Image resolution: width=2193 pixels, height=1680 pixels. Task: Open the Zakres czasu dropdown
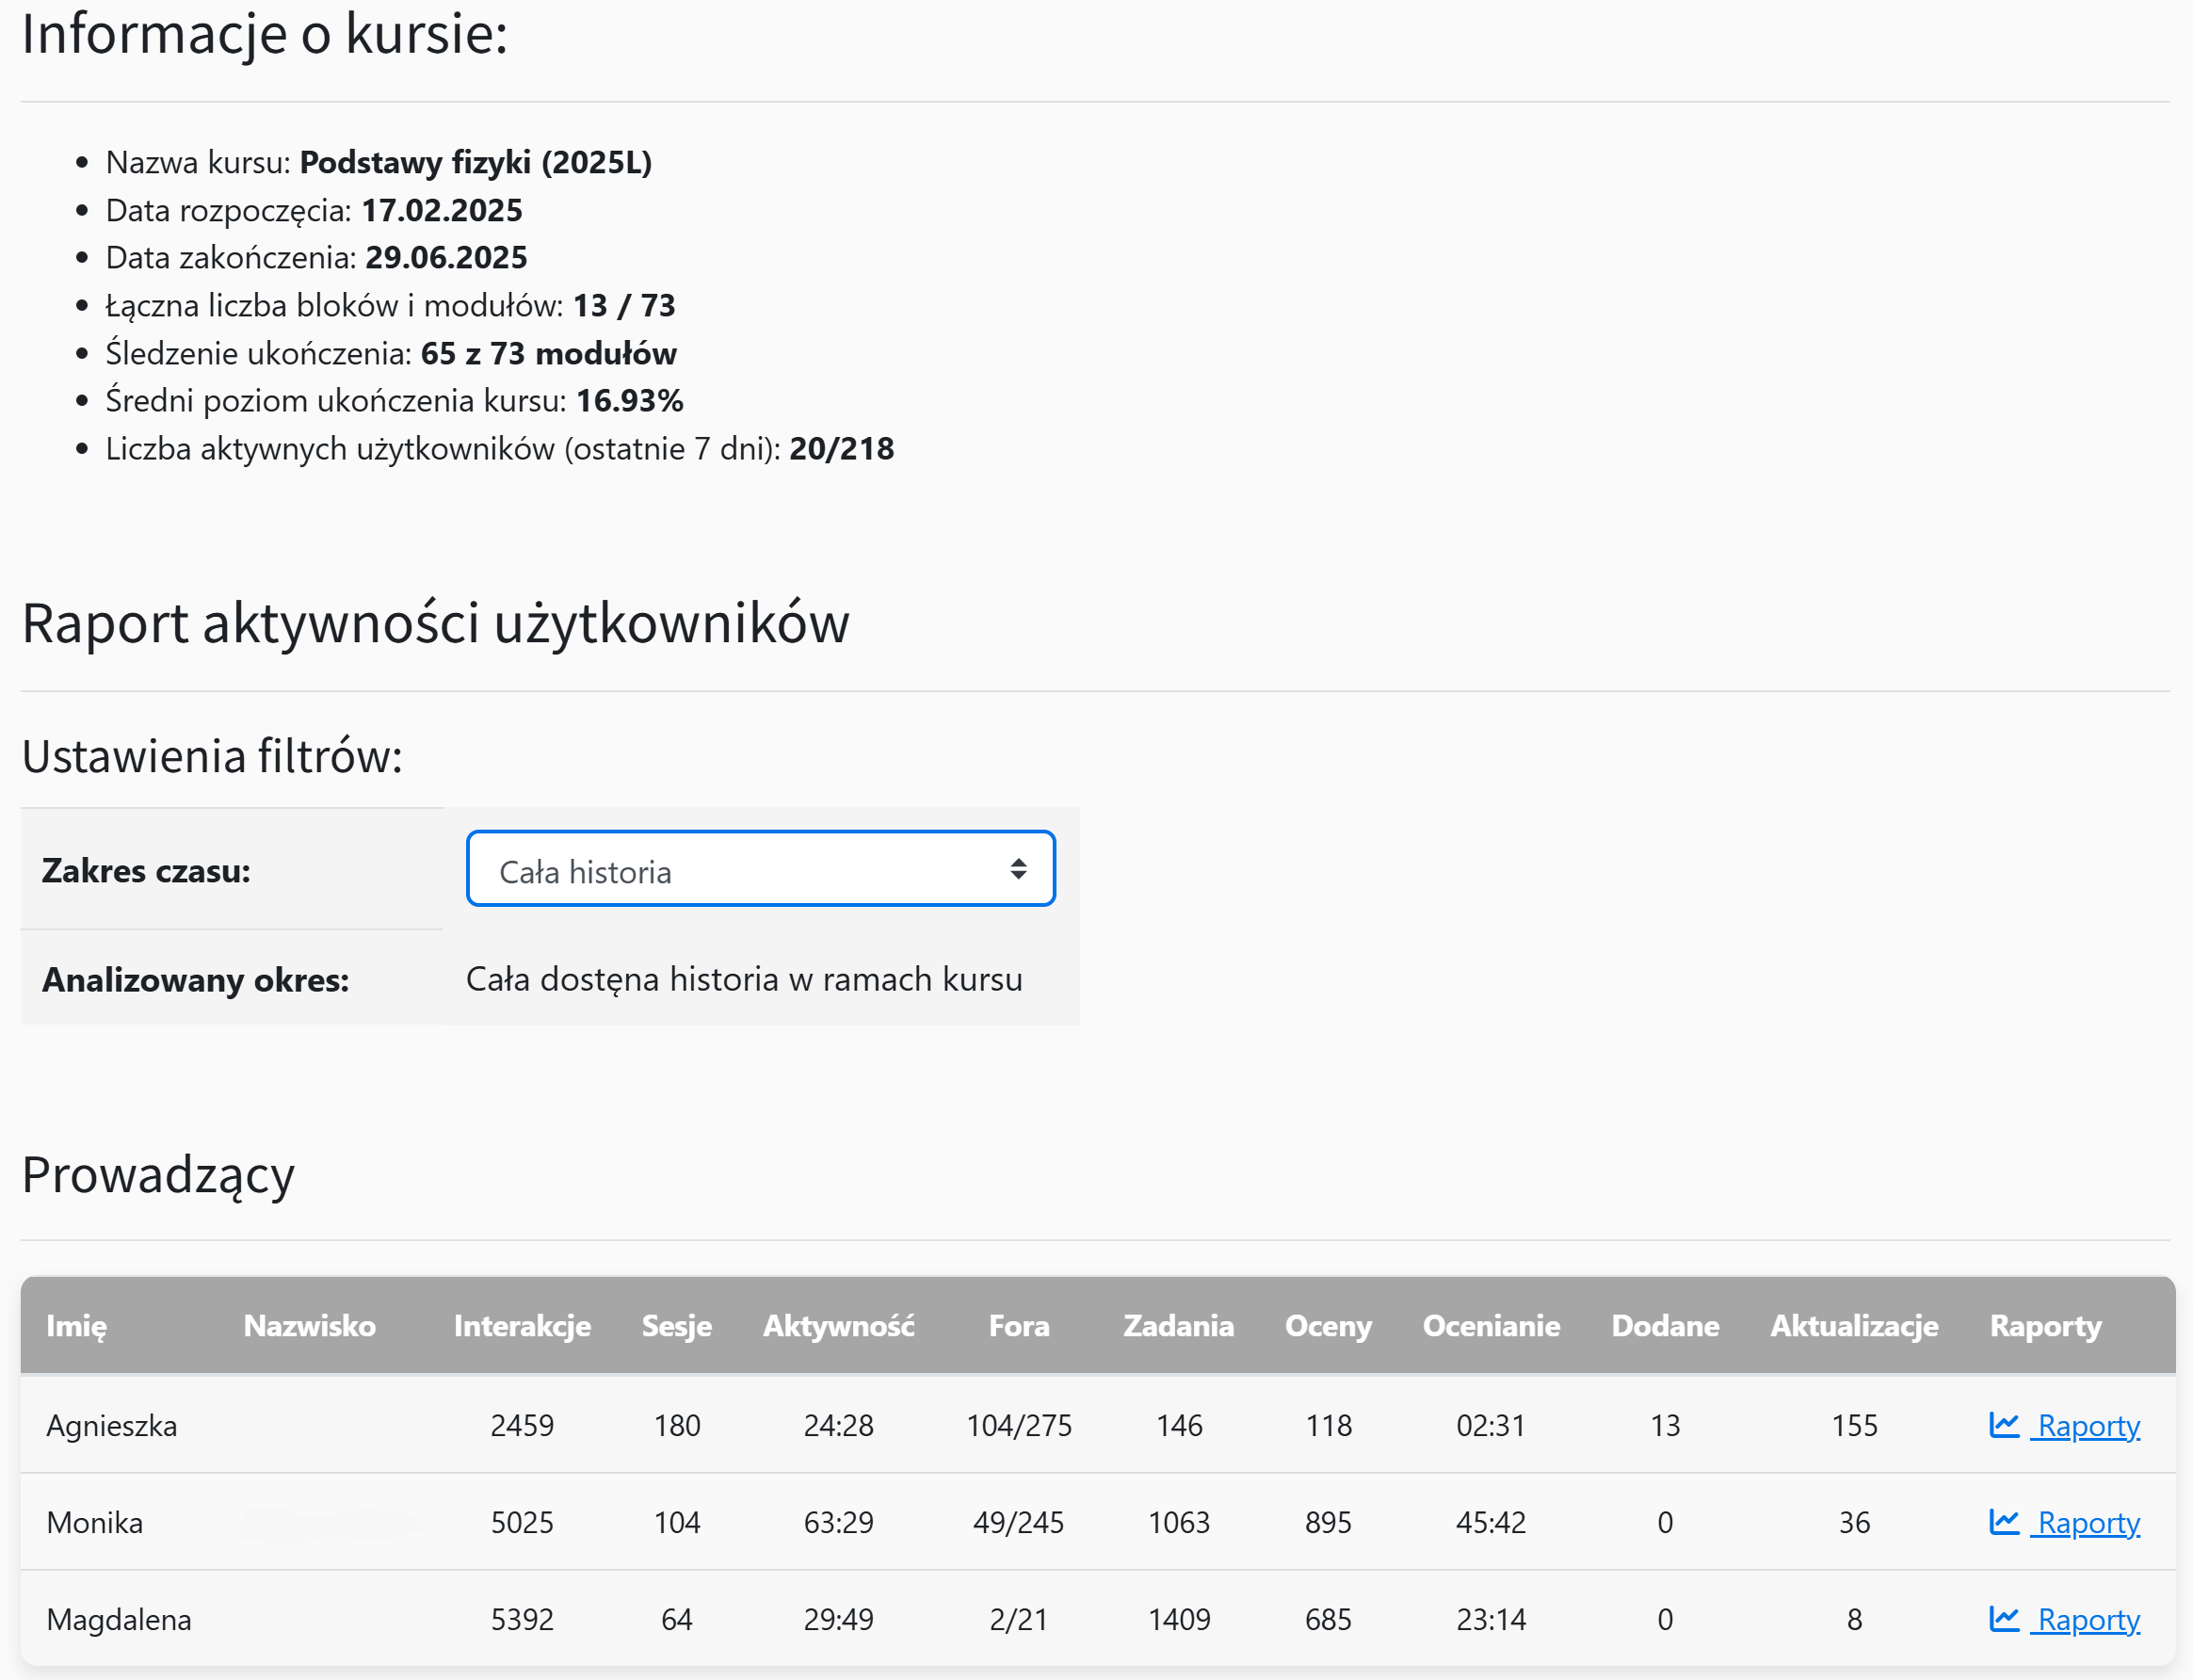(760, 869)
